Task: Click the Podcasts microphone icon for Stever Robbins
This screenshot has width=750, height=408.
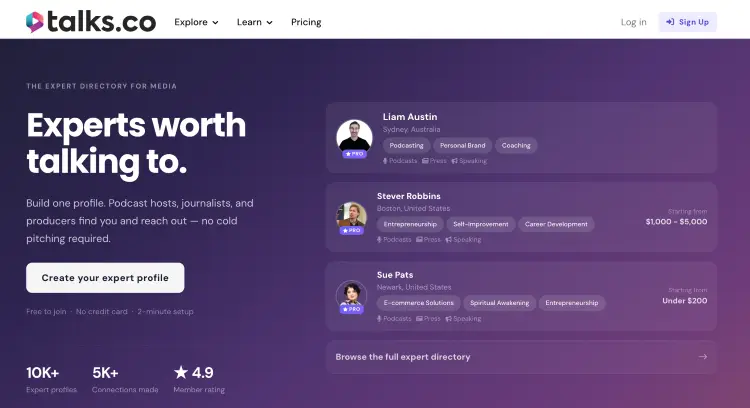Action: click(379, 240)
